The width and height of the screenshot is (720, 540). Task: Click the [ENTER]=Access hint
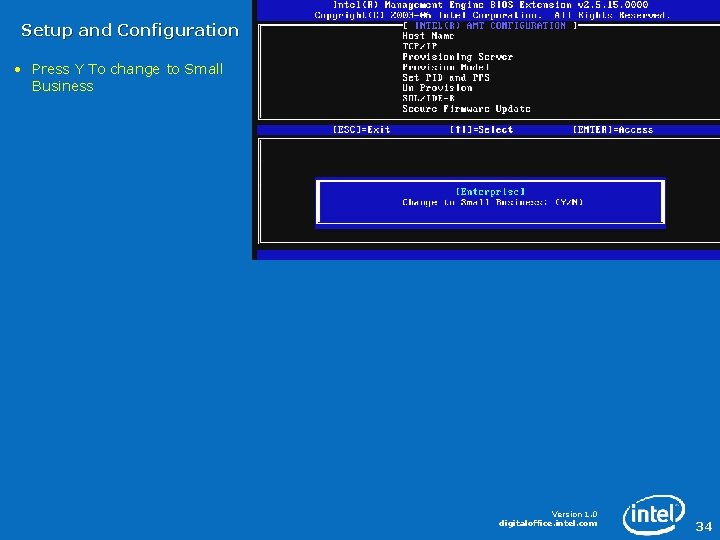(613, 130)
